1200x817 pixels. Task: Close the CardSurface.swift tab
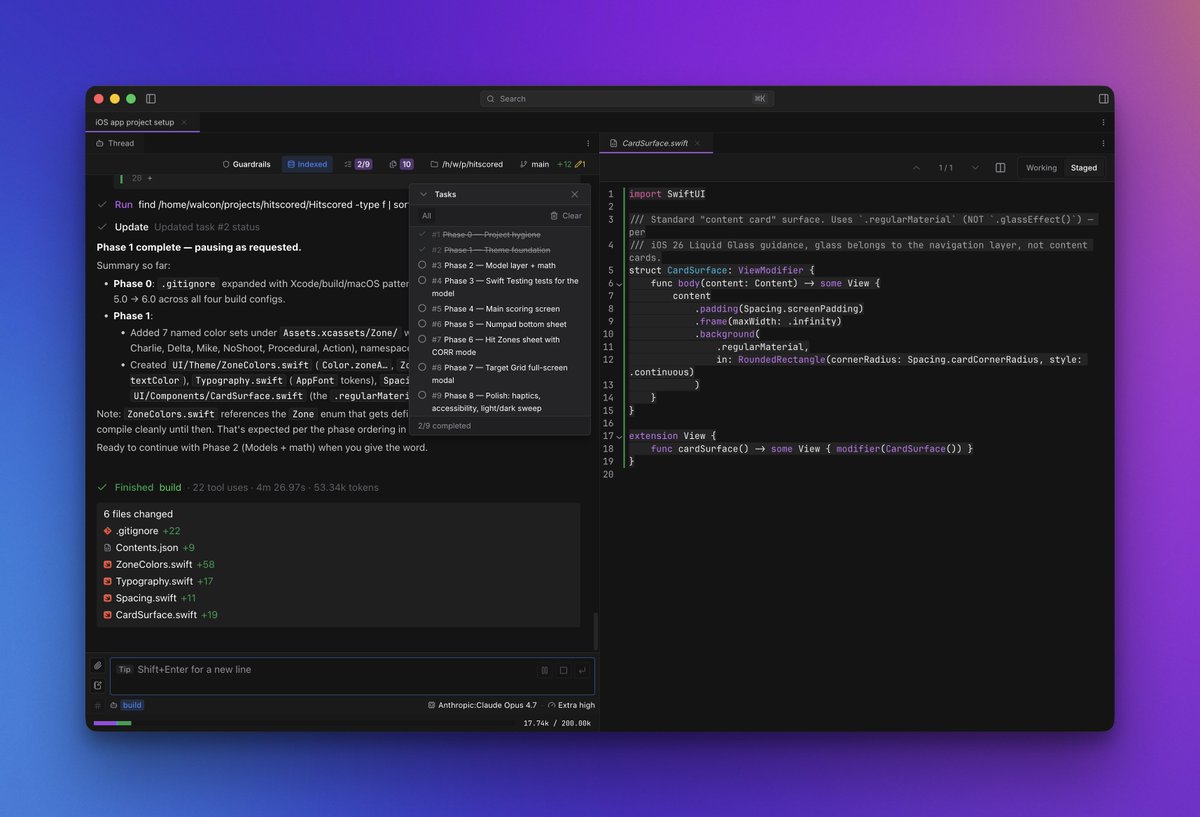pyautogui.click(x=698, y=143)
